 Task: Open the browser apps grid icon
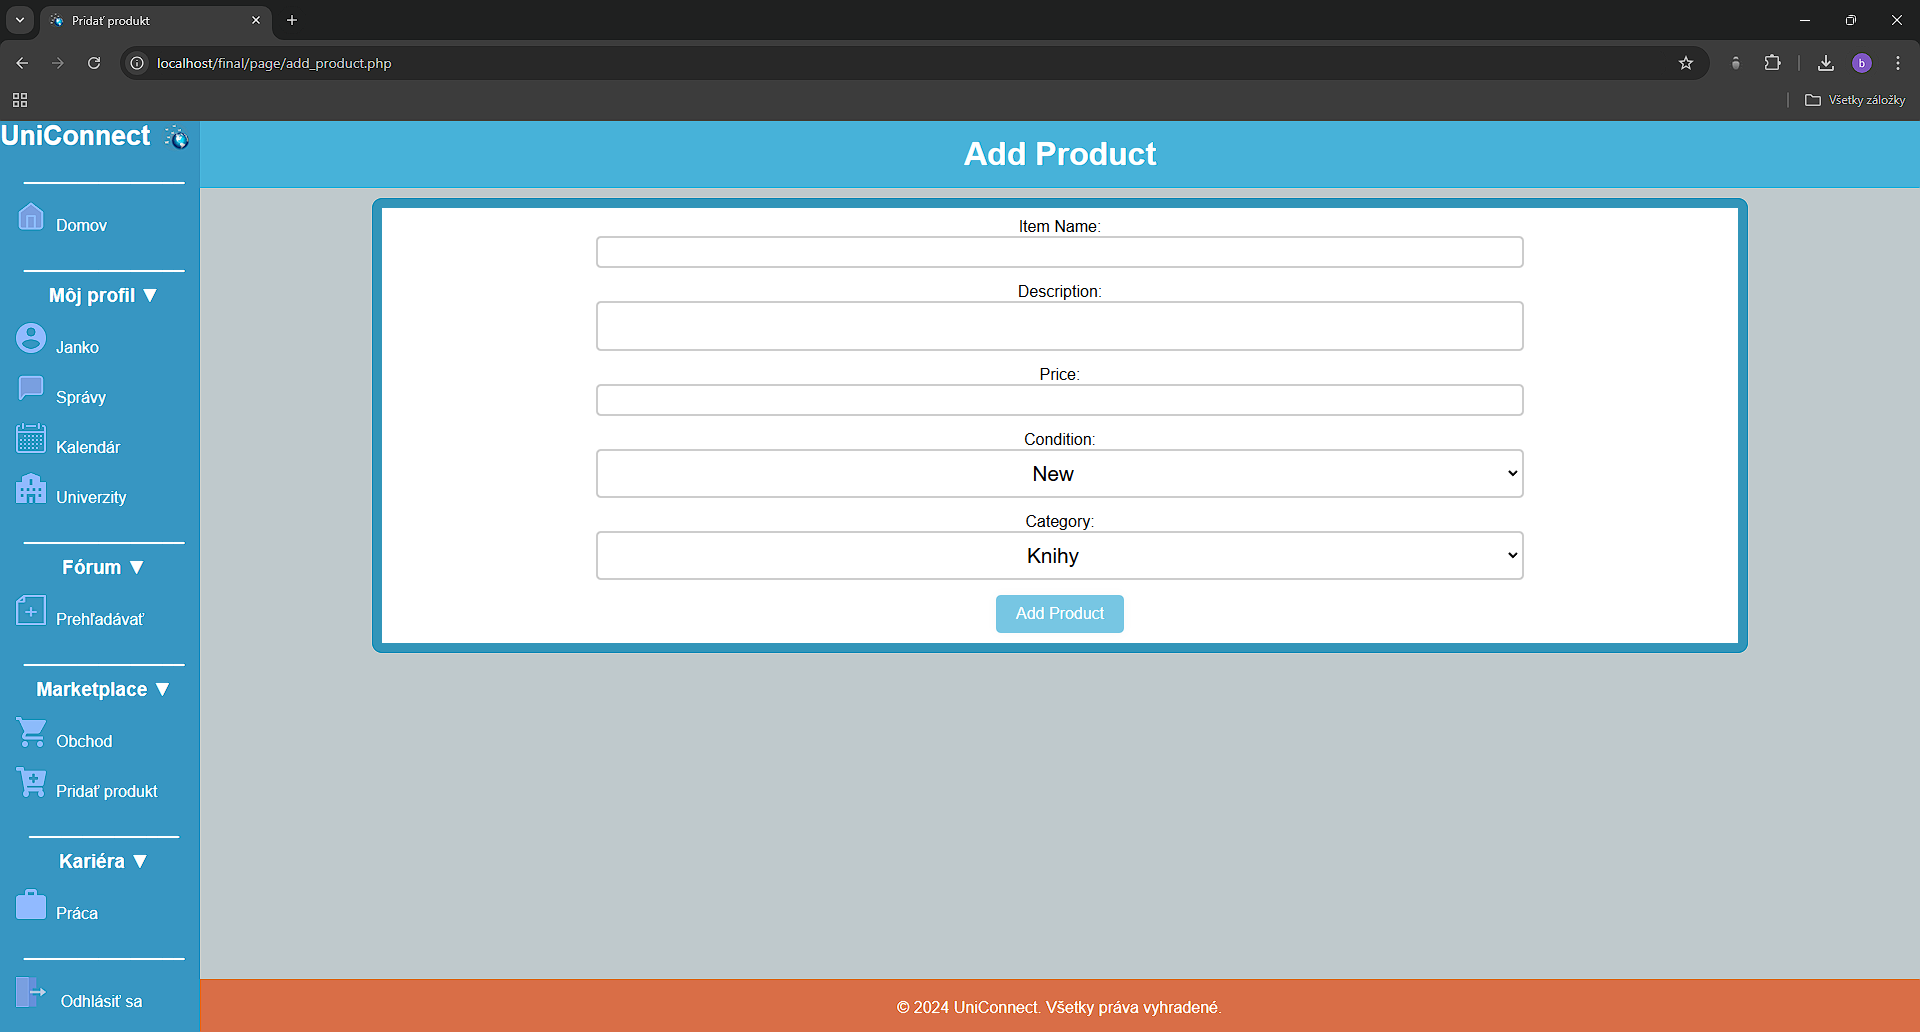pos(20,100)
